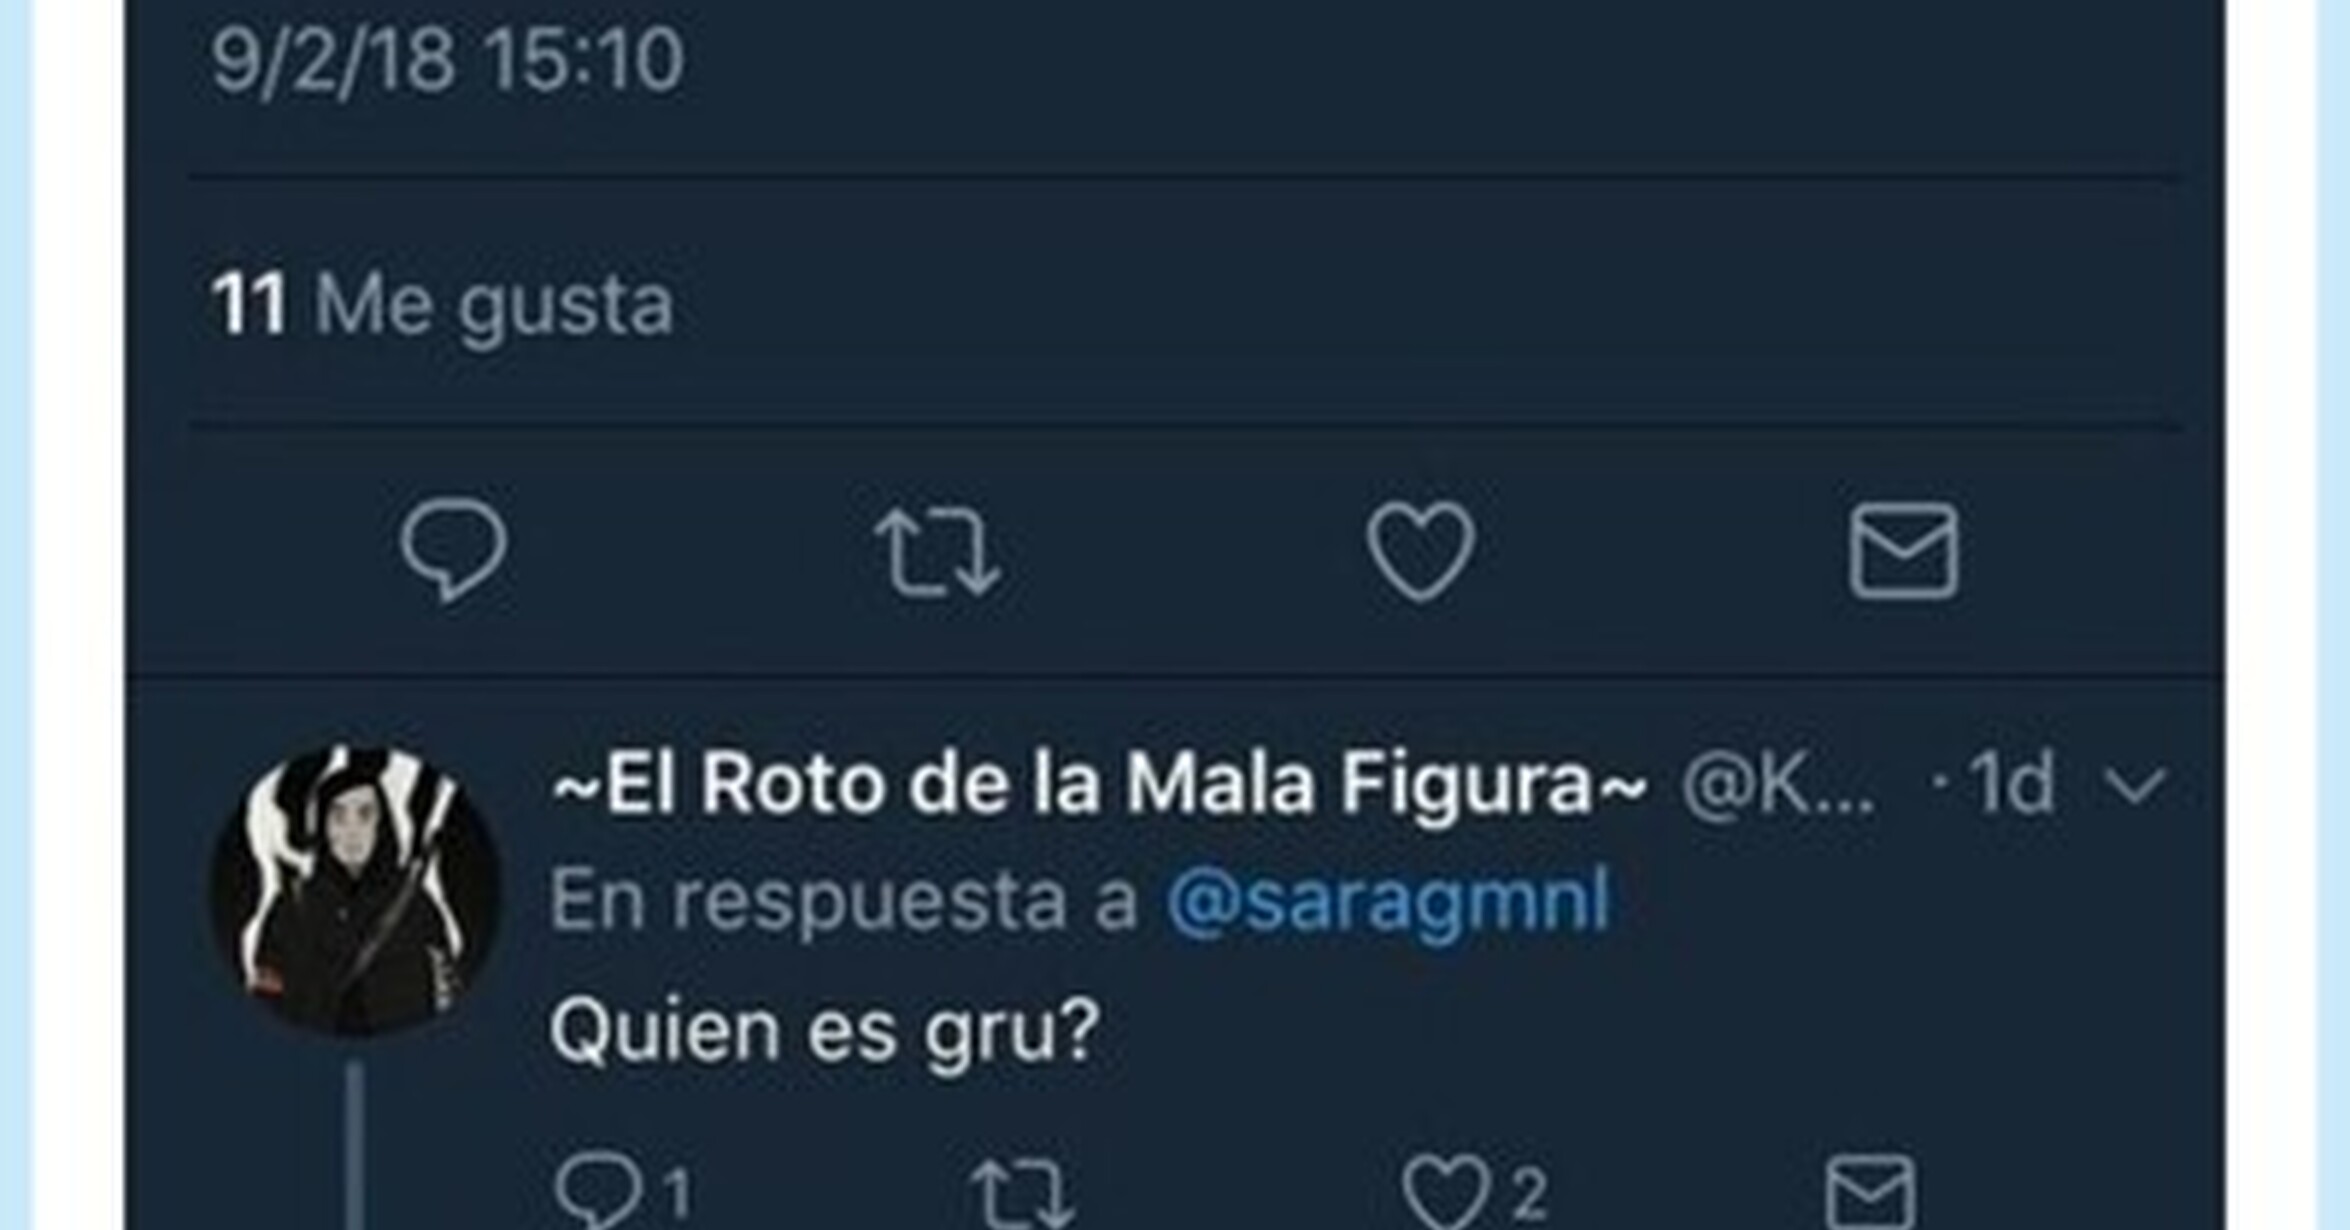This screenshot has height=1230, width=2350.
Task: Like the main tweet with the heart icon
Action: coord(1420,551)
